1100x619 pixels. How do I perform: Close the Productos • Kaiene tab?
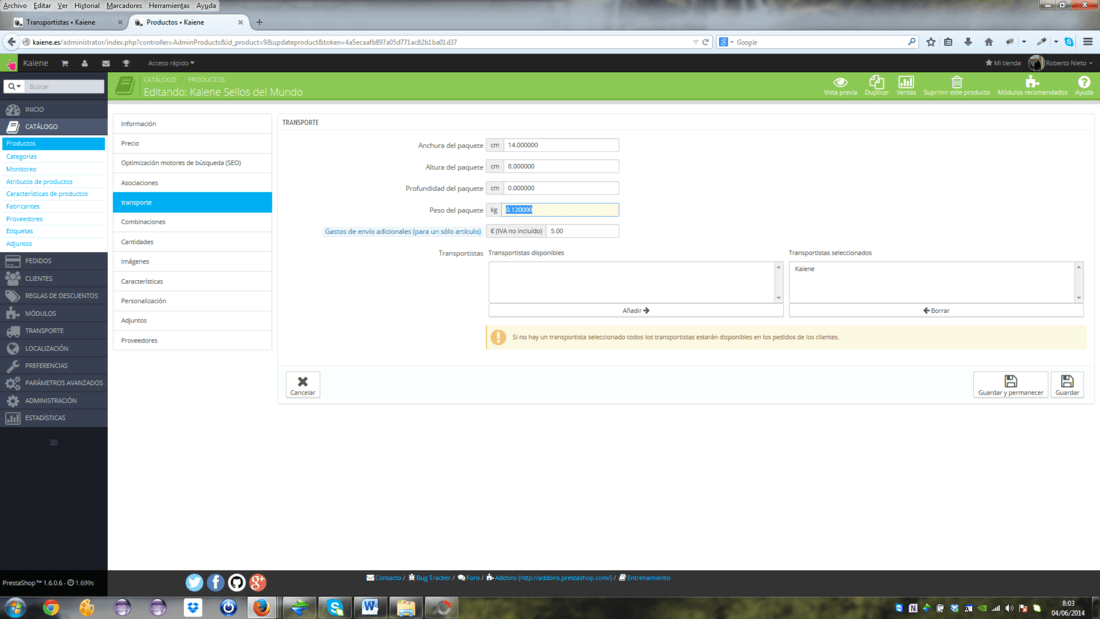click(241, 22)
